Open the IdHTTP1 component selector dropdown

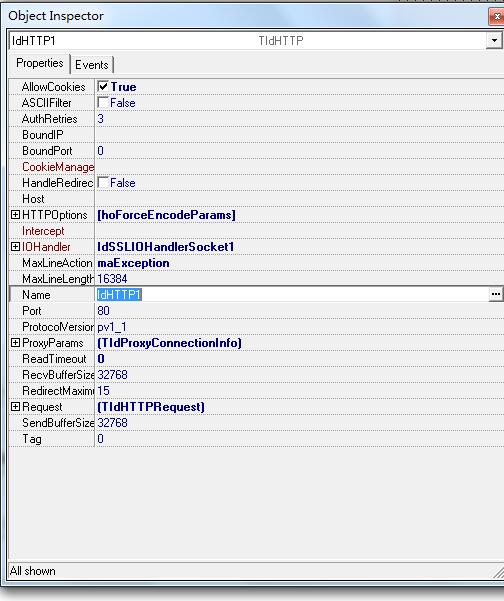point(494,40)
